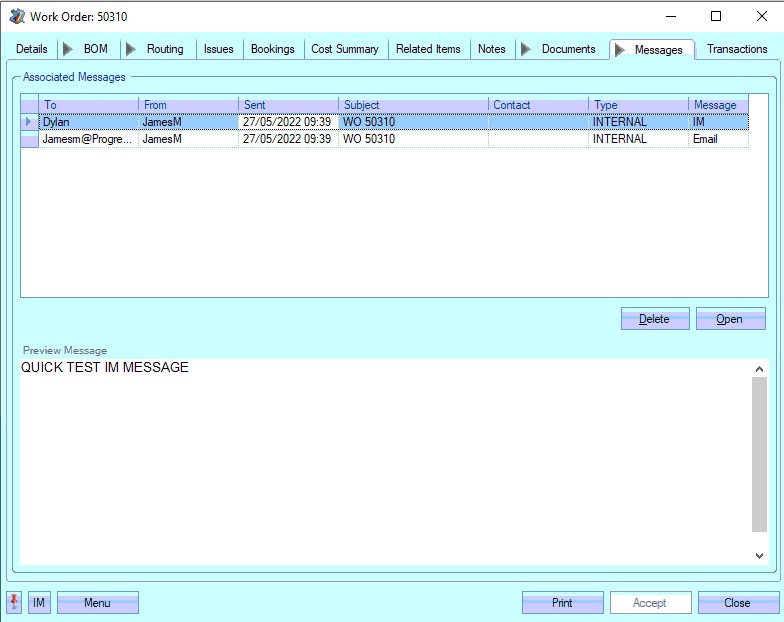
Task: Delete the selected message
Action: [655, 319]
